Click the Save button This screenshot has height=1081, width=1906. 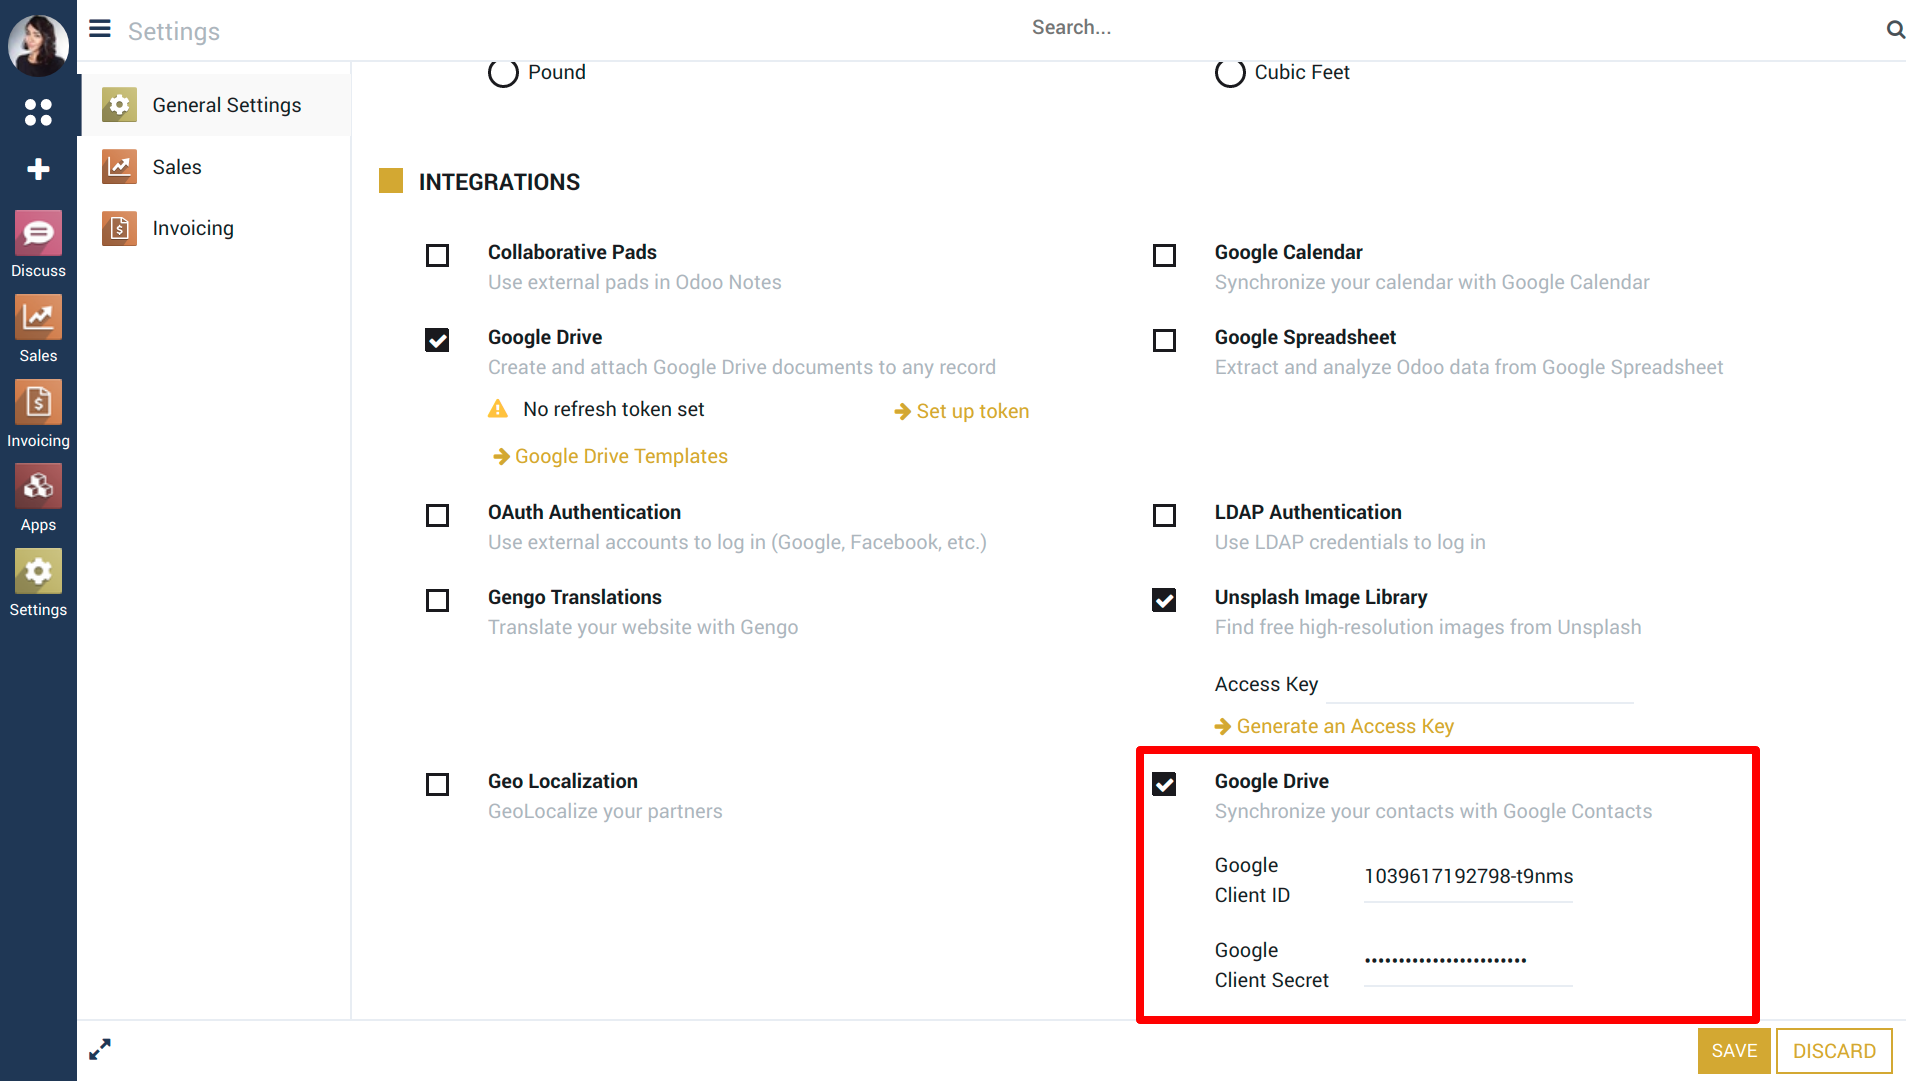(1733, 1051)
